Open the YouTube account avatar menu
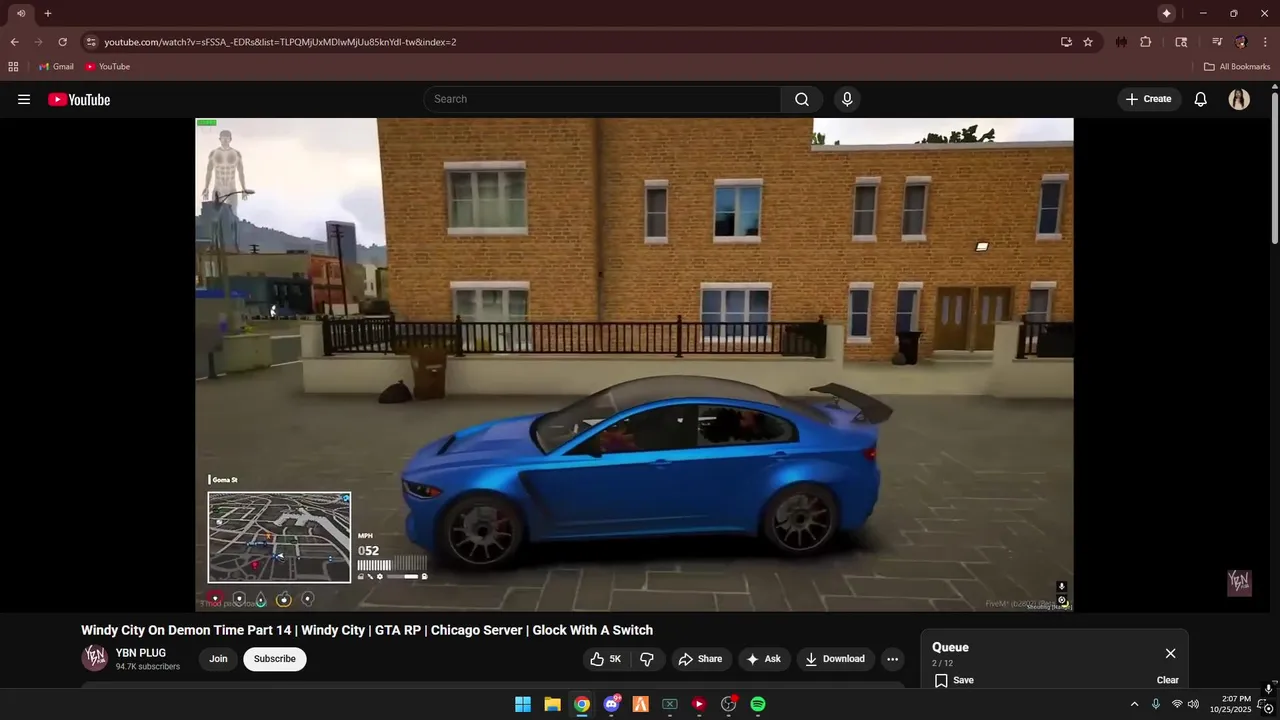 (1239, 99)
